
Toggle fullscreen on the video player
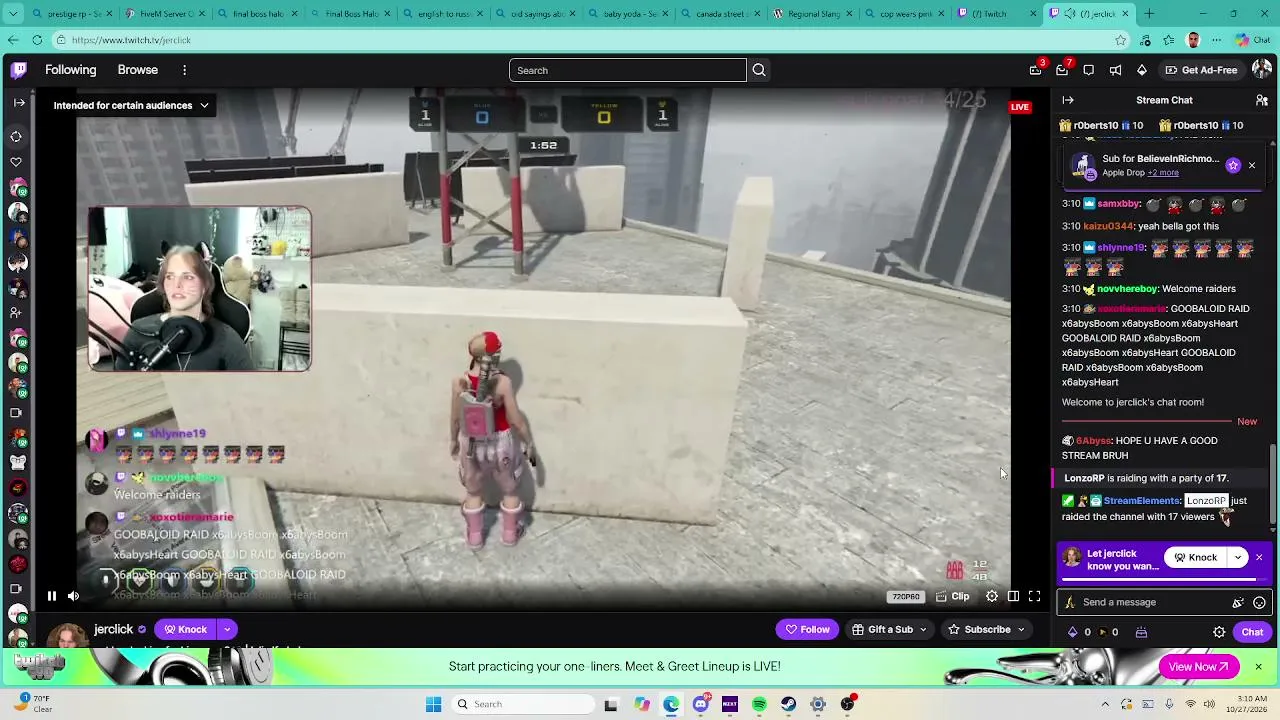pos(1035,596)
